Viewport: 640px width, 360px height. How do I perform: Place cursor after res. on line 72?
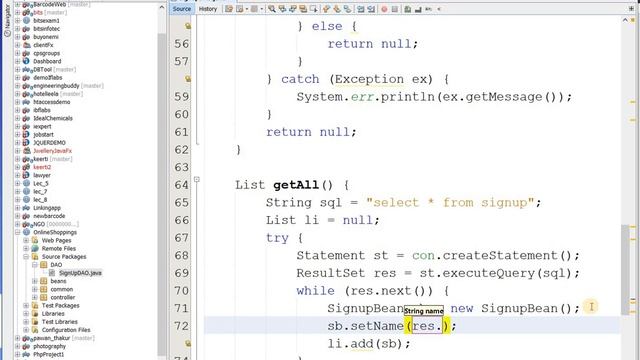tap(443, 326)
